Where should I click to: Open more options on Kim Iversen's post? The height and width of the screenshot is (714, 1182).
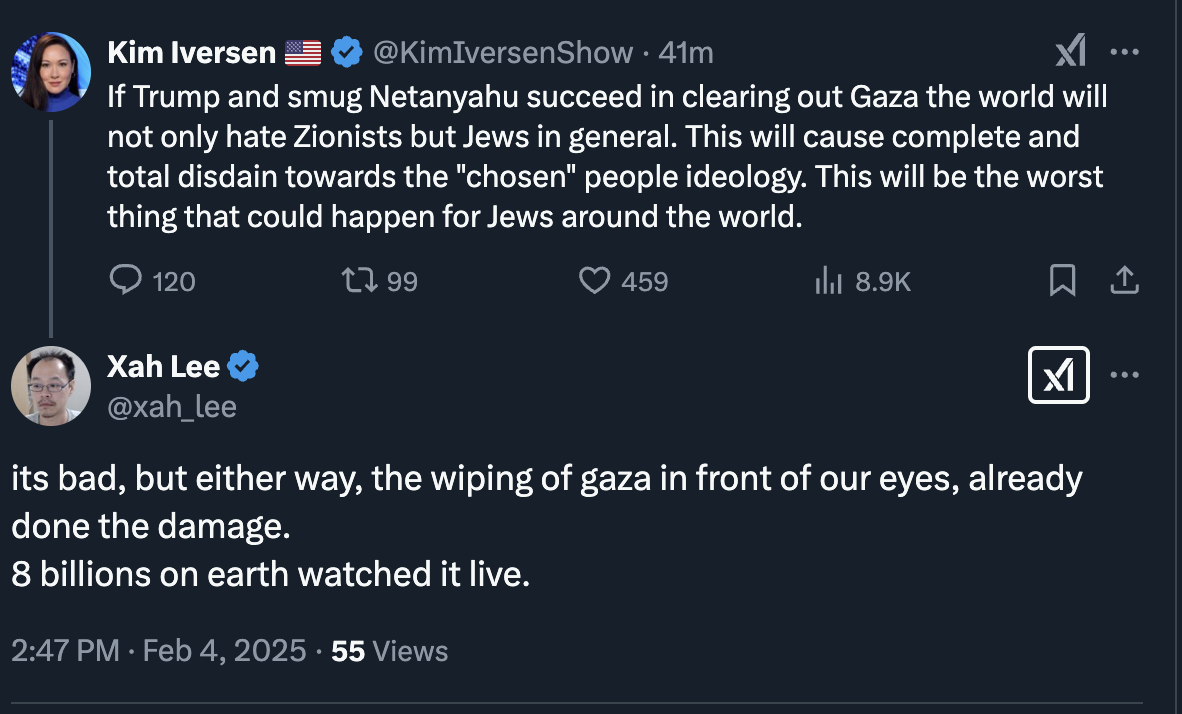click(1125, 52)
